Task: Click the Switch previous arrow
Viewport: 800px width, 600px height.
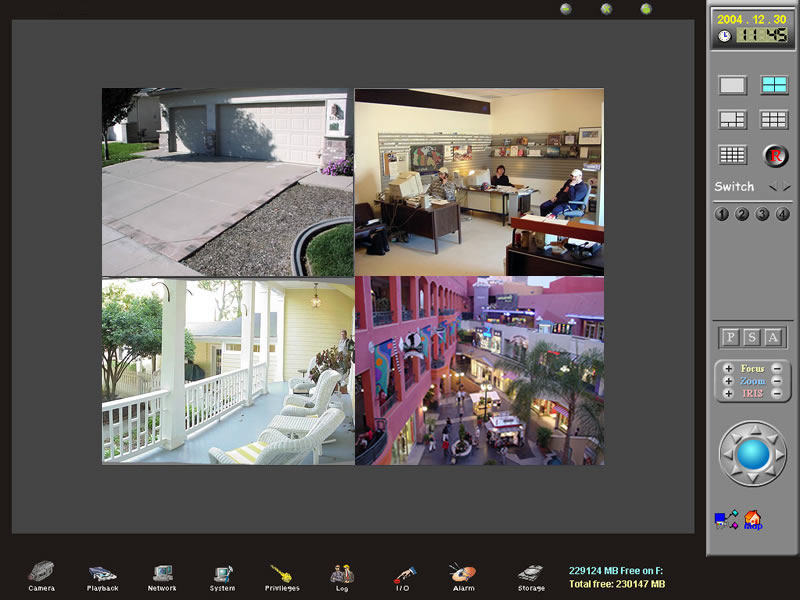Action: pyautogui.click(x=773, y=187)
